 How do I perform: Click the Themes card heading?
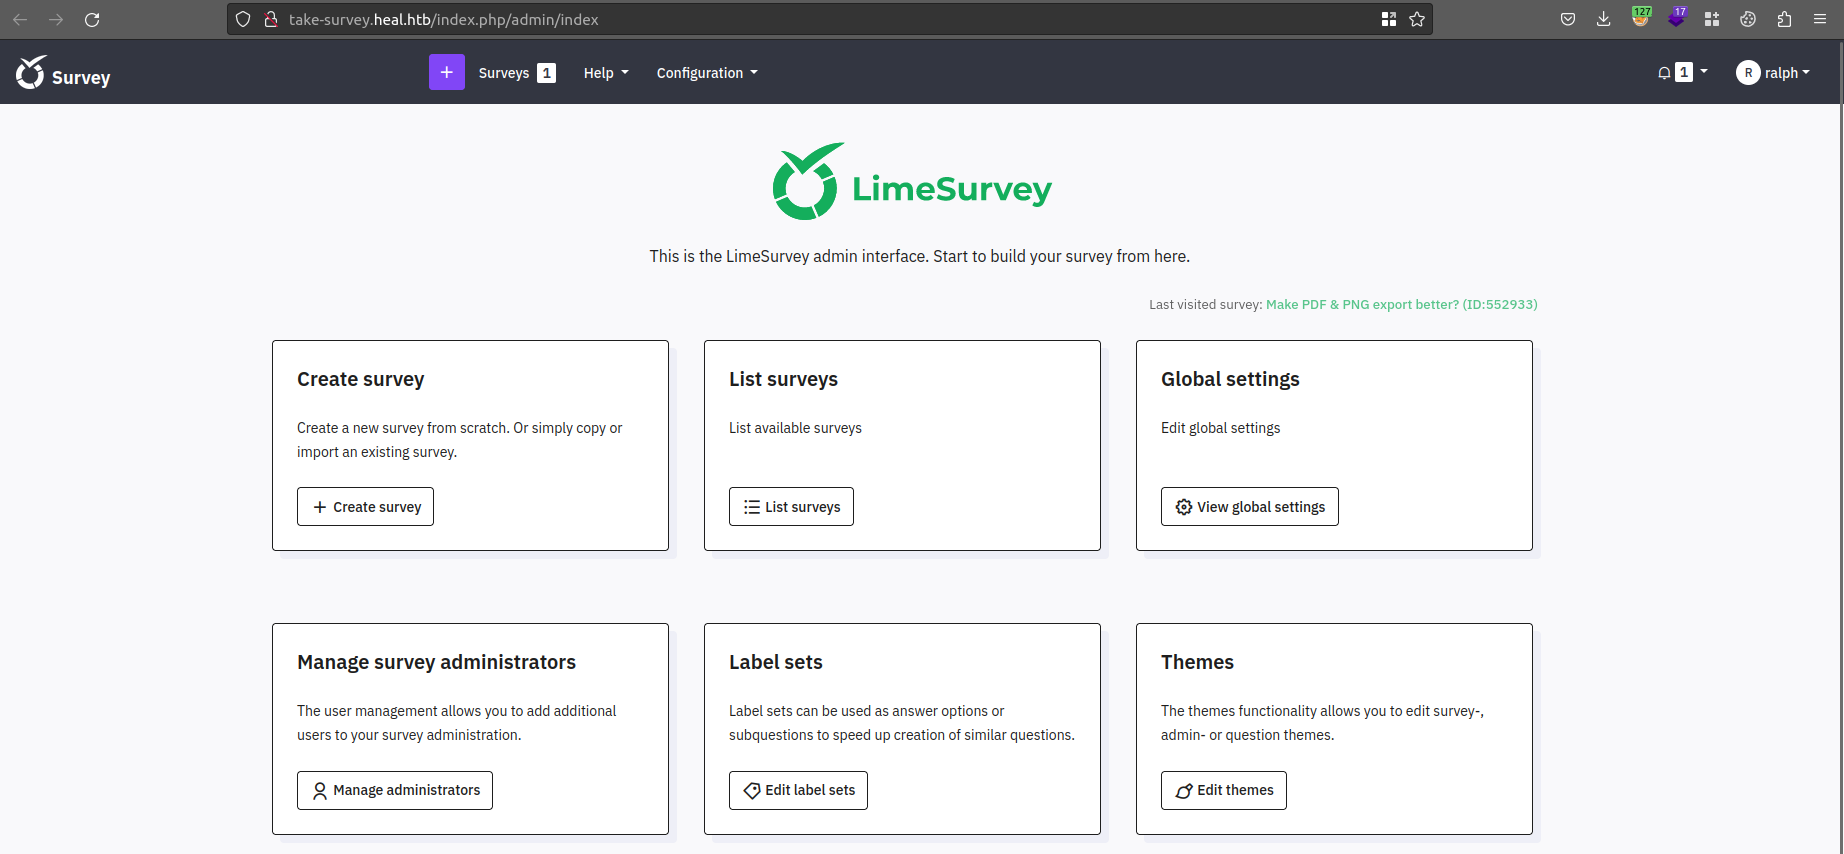(1197, 662)
